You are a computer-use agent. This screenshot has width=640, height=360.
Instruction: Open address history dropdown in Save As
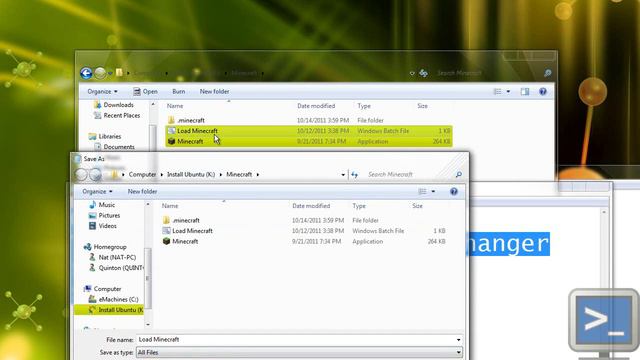(x=343, y=175)
